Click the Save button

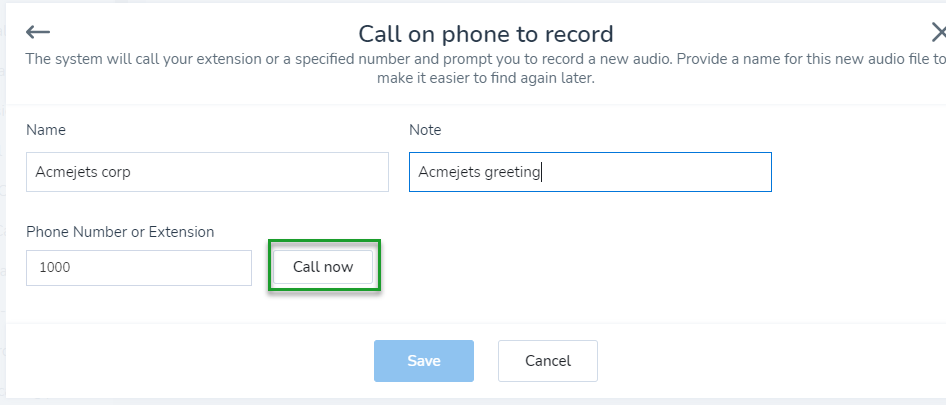coord(424,361)
